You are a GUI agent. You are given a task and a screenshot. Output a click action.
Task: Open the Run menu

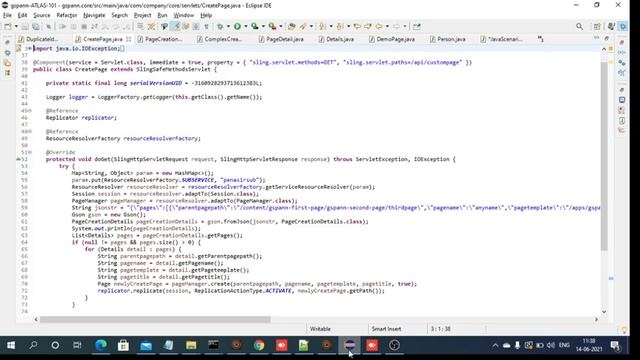(162, 15)
